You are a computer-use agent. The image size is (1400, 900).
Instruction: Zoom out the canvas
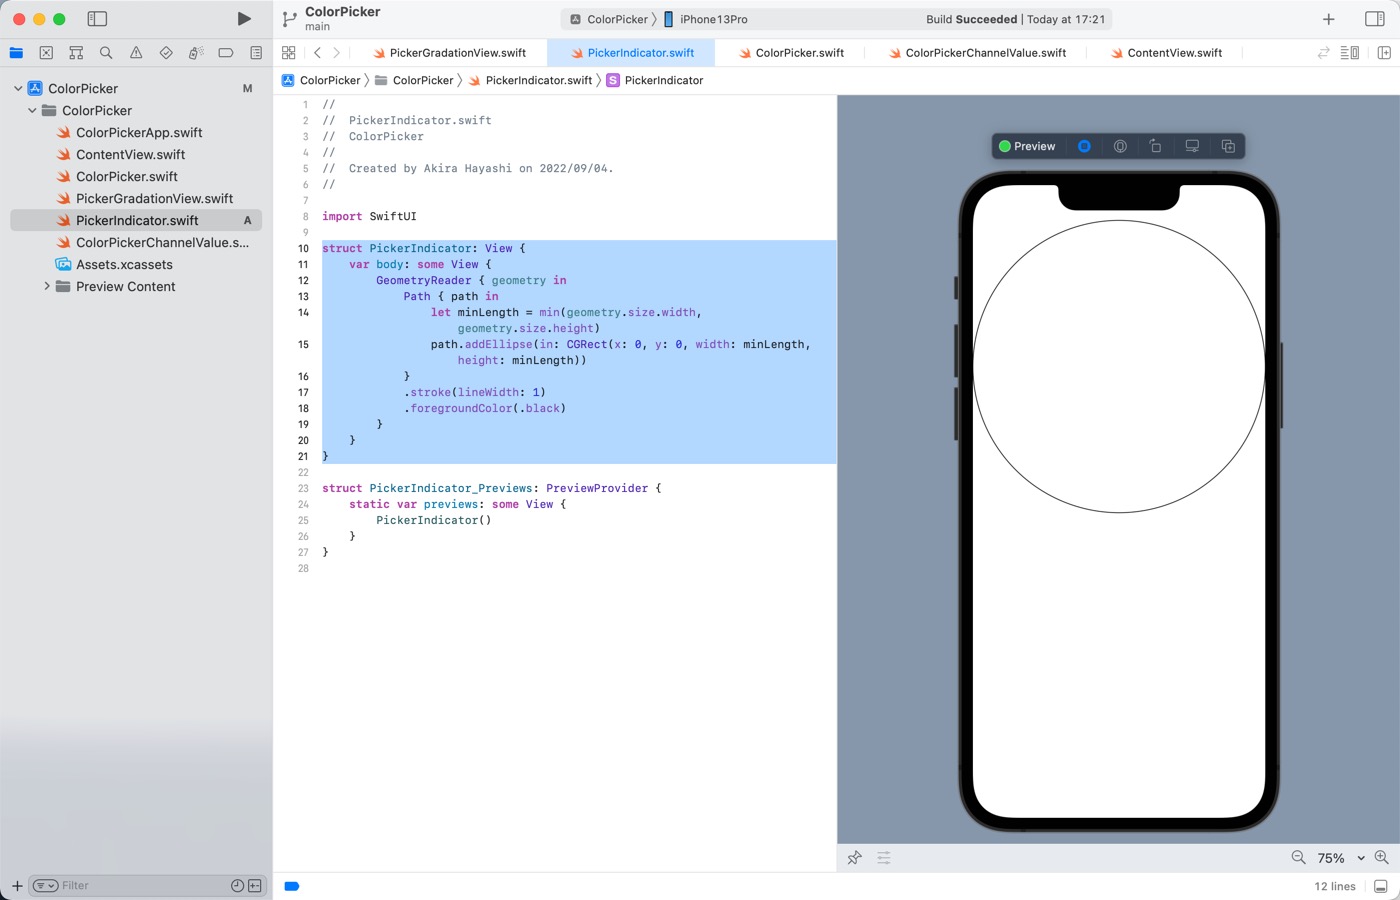coord(1298,858)
